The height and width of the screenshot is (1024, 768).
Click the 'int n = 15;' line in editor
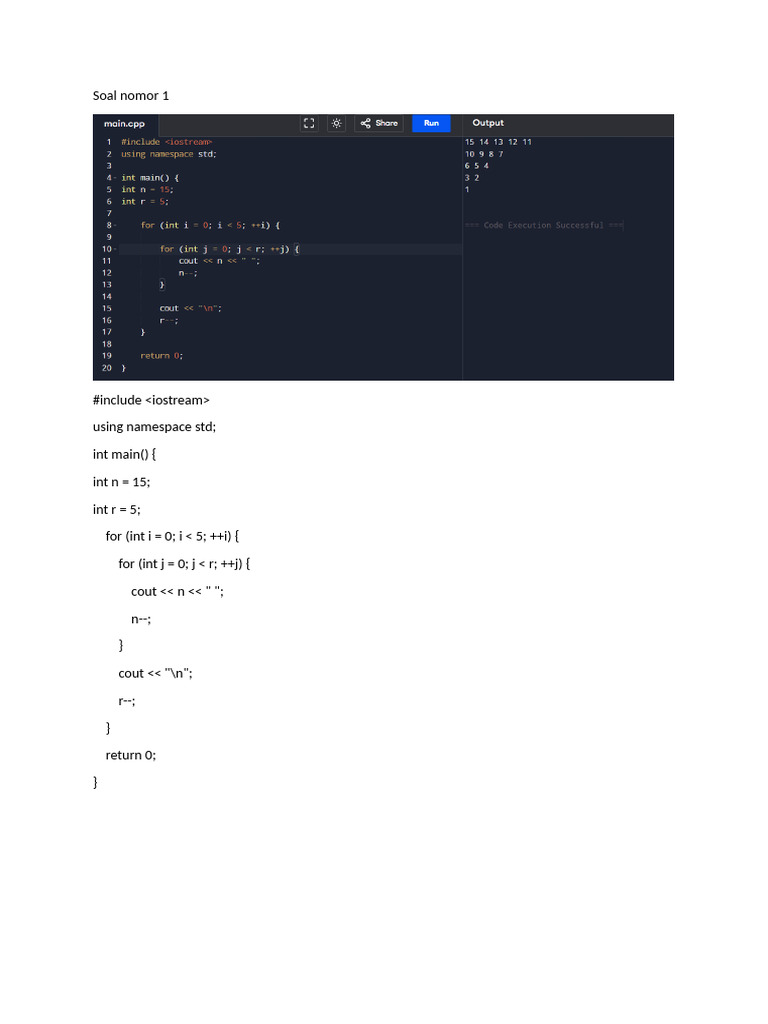click(147, 189)
